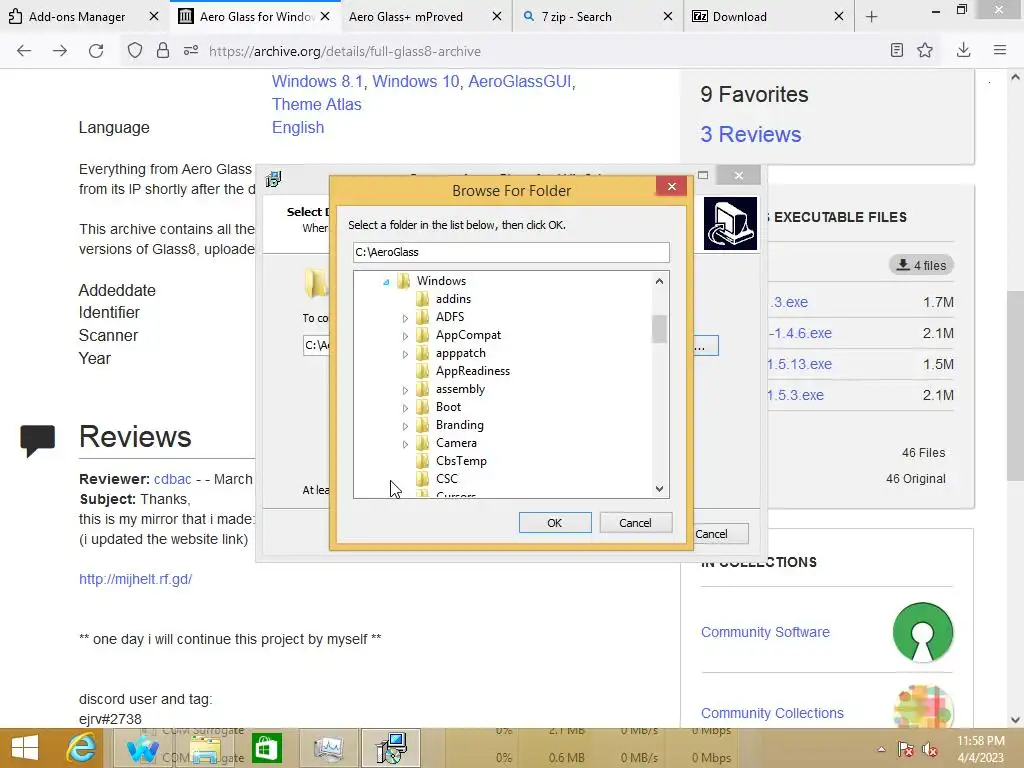
Task: Open the site permissions icon in address bar
Action: [x=191, y=51]
